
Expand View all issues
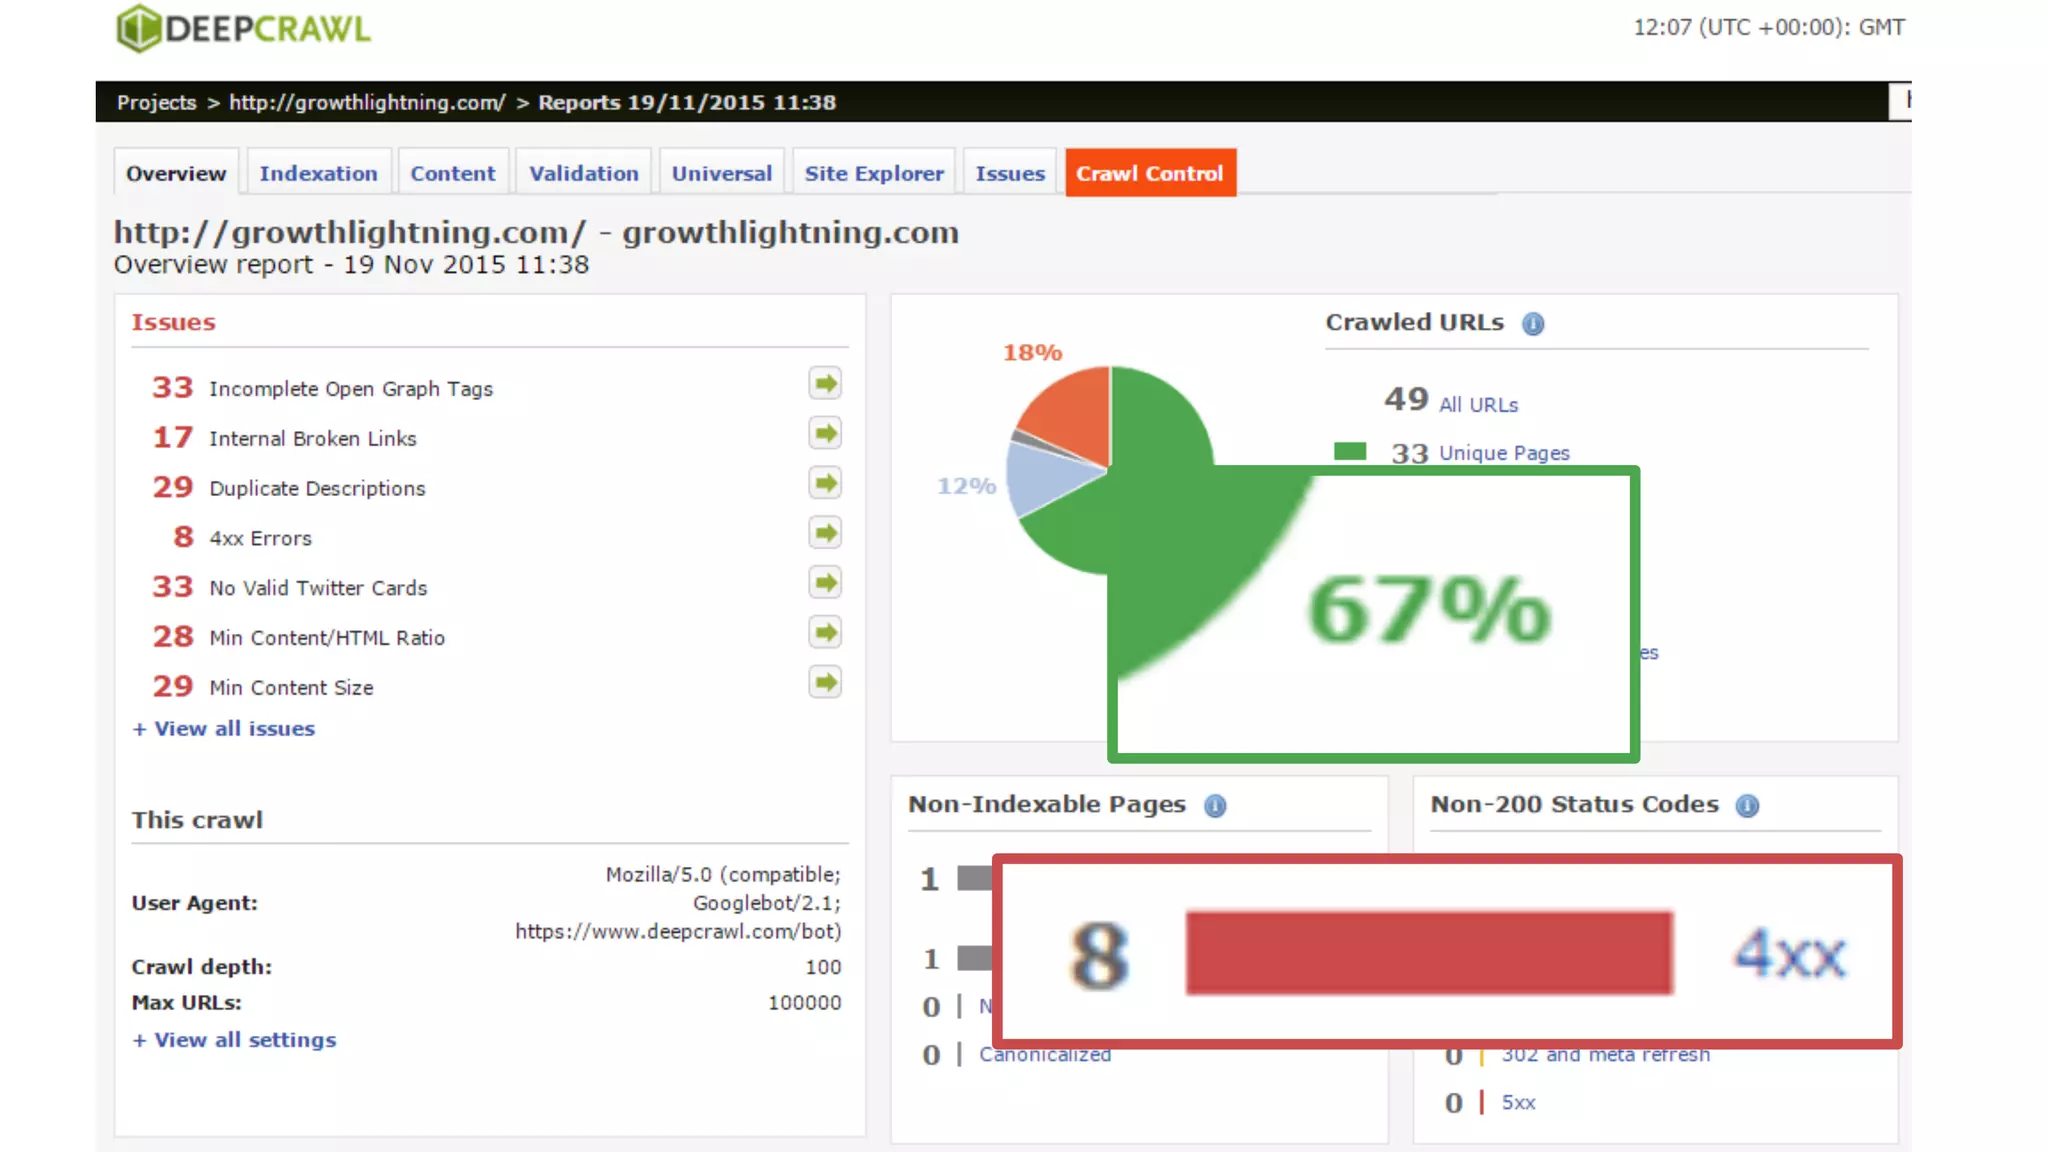tap(224, 729)
